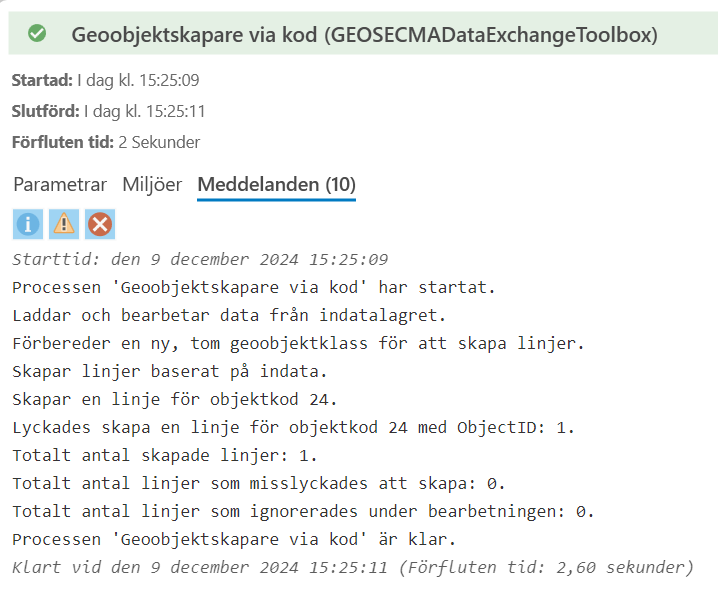The image size is (718, 599).
Task: Toggle the warning messages filter icon
Action: click(64, 224)
